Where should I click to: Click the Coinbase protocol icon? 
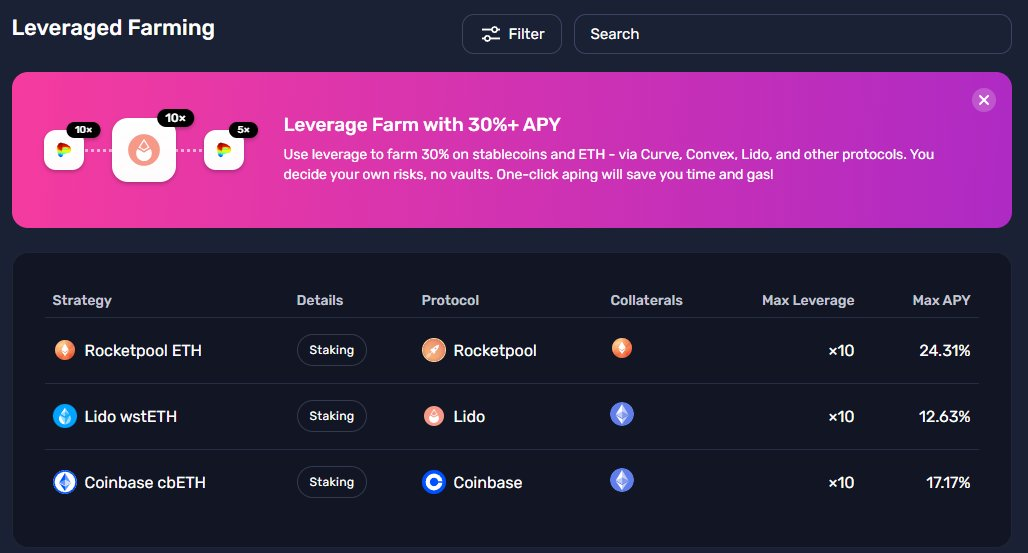[x=434, y=482]
